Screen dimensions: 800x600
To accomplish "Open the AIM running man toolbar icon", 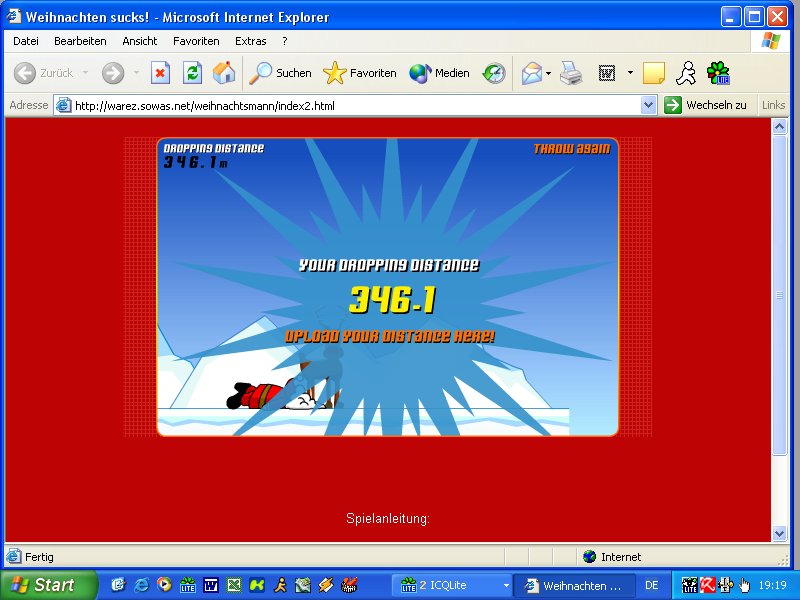I will (x=686, y=73).
